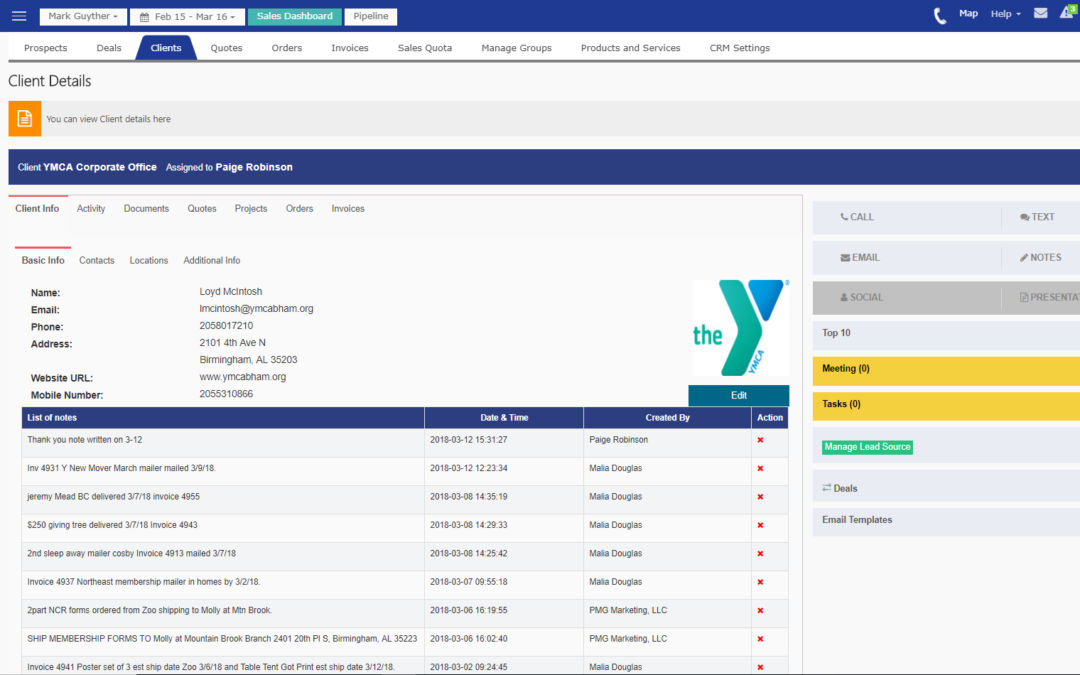
Task: Select the Contacts sub-tab
Action: click(x=97, y=260)
